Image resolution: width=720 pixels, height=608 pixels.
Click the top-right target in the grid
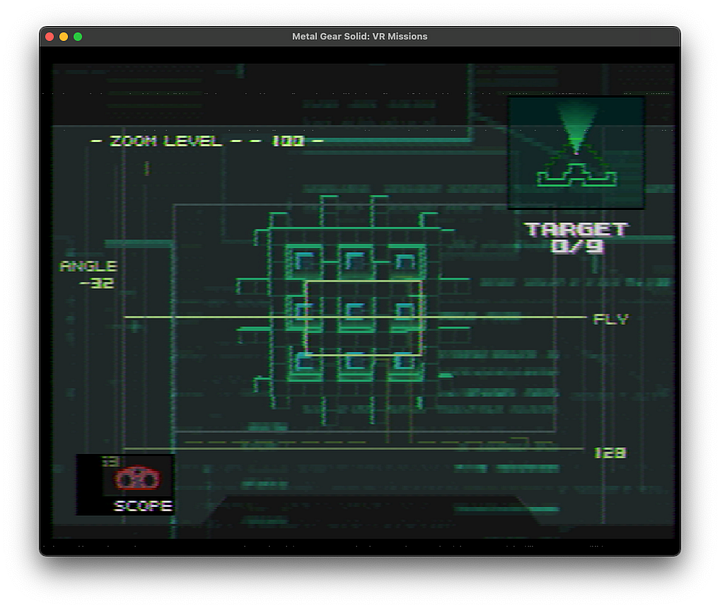point(406,262)
